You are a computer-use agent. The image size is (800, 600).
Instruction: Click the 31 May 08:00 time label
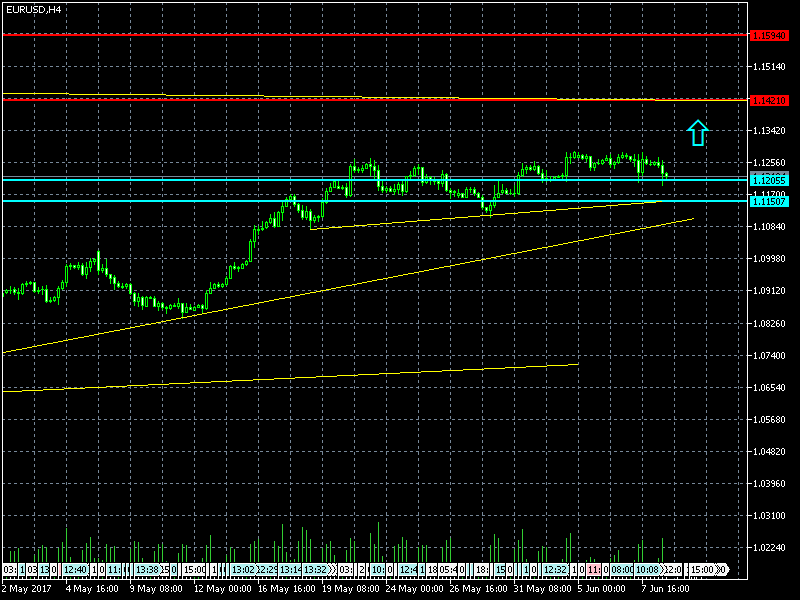coord(542,589)
